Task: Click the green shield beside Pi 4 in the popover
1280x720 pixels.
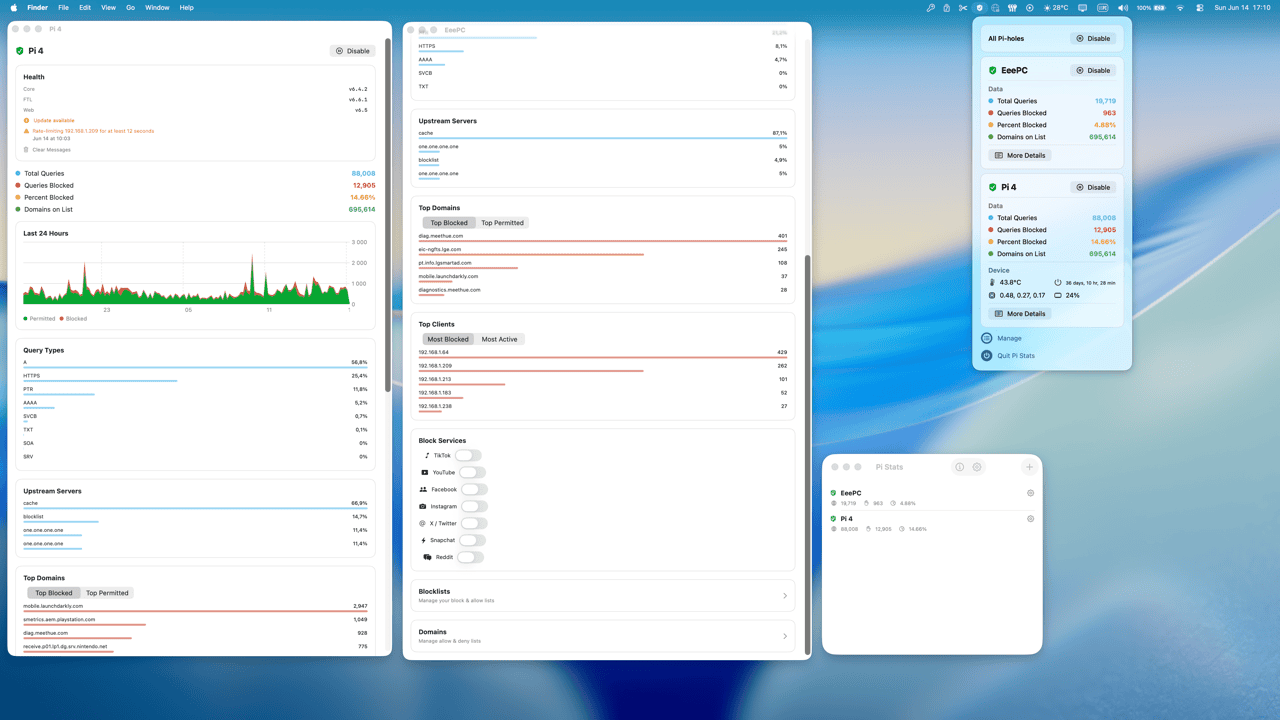Action: [x=992, y=187]
